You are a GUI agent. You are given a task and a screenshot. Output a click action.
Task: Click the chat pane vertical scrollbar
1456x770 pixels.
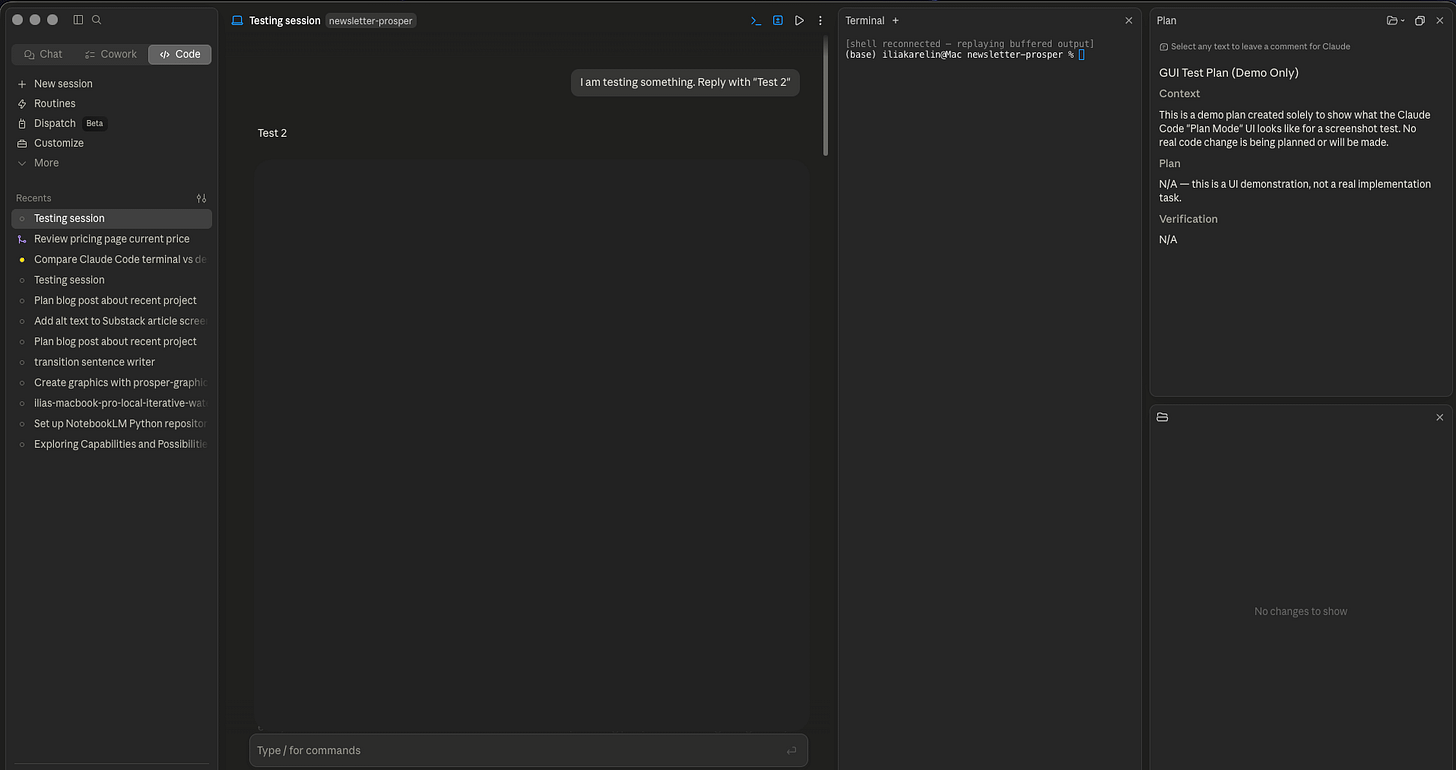[826, 96]
